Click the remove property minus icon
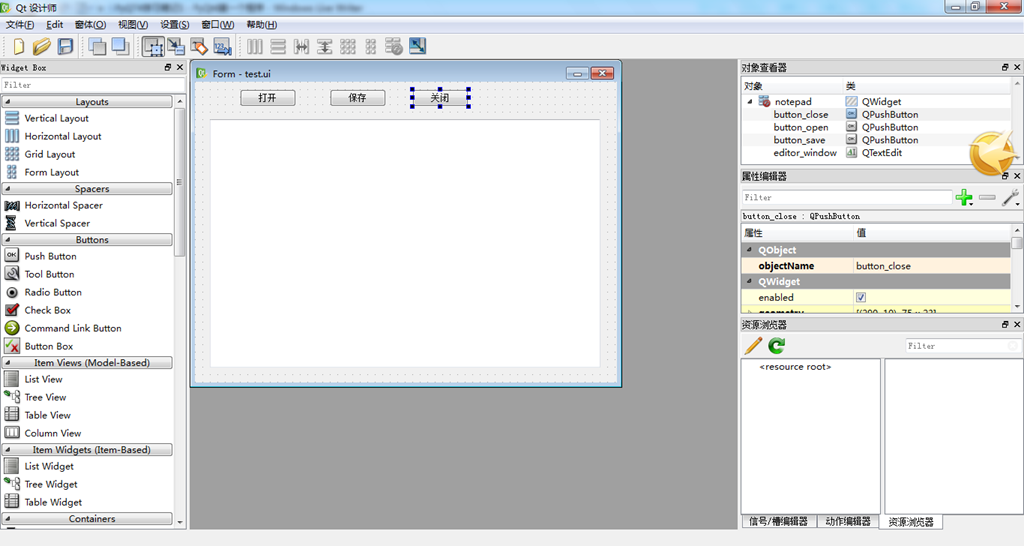1024x546 pixels. coord(987,197)
